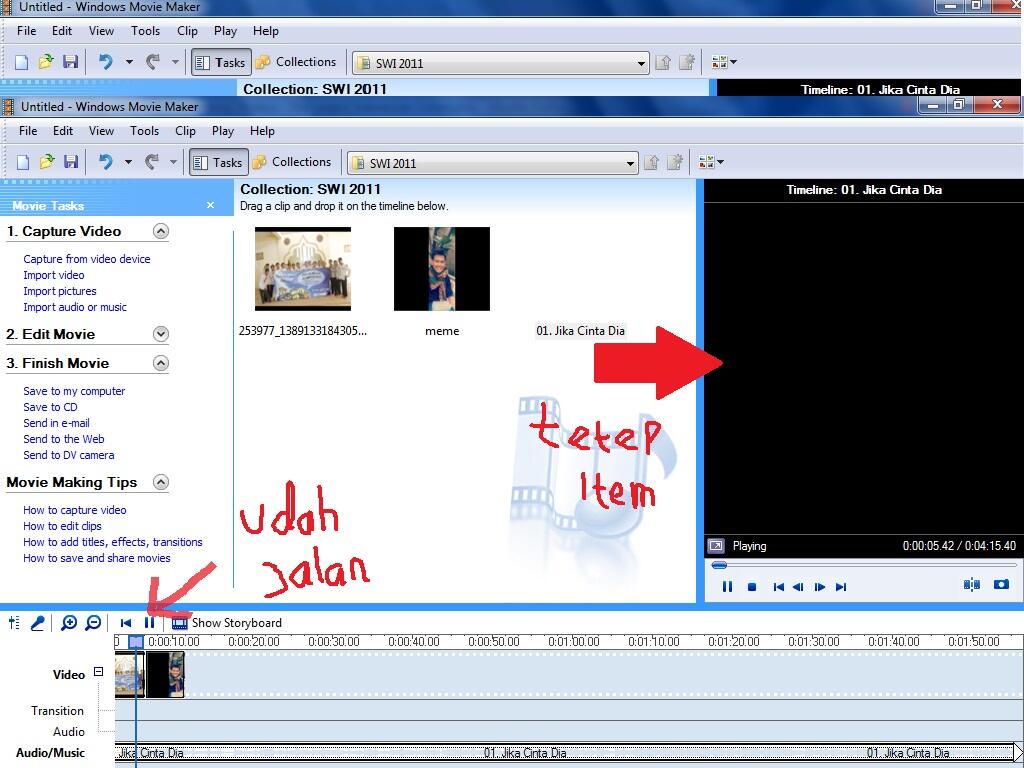Click Import pictures link

pyautogui.click(x=59, y=291)
